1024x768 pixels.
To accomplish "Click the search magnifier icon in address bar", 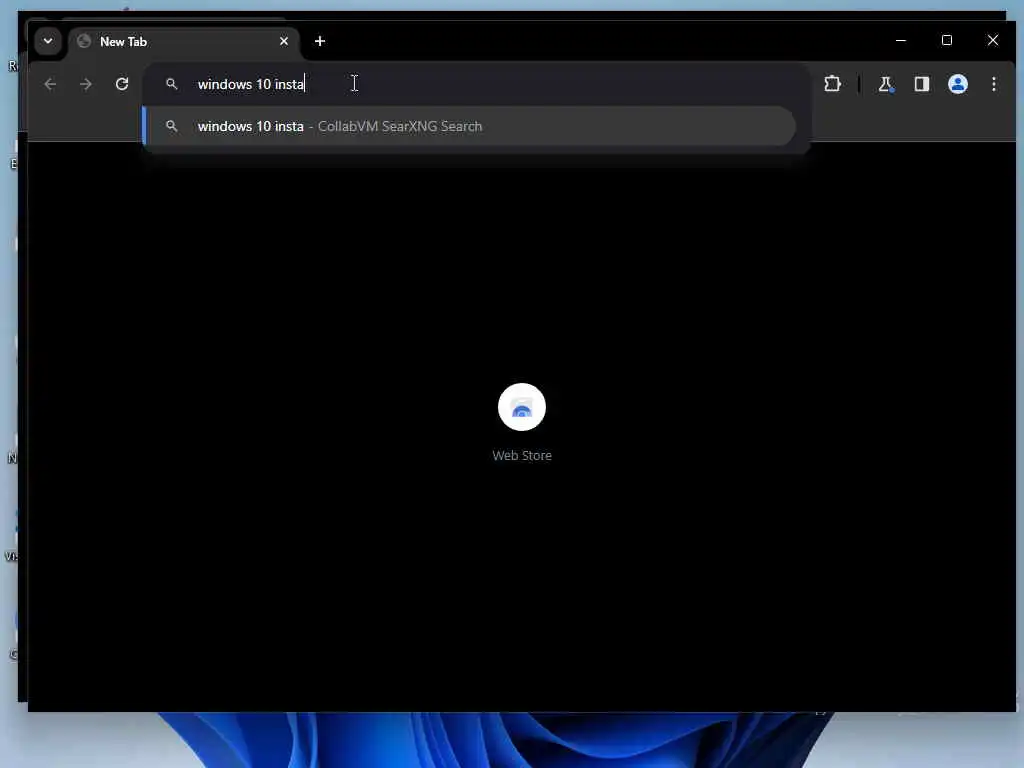I will (172, 84).
